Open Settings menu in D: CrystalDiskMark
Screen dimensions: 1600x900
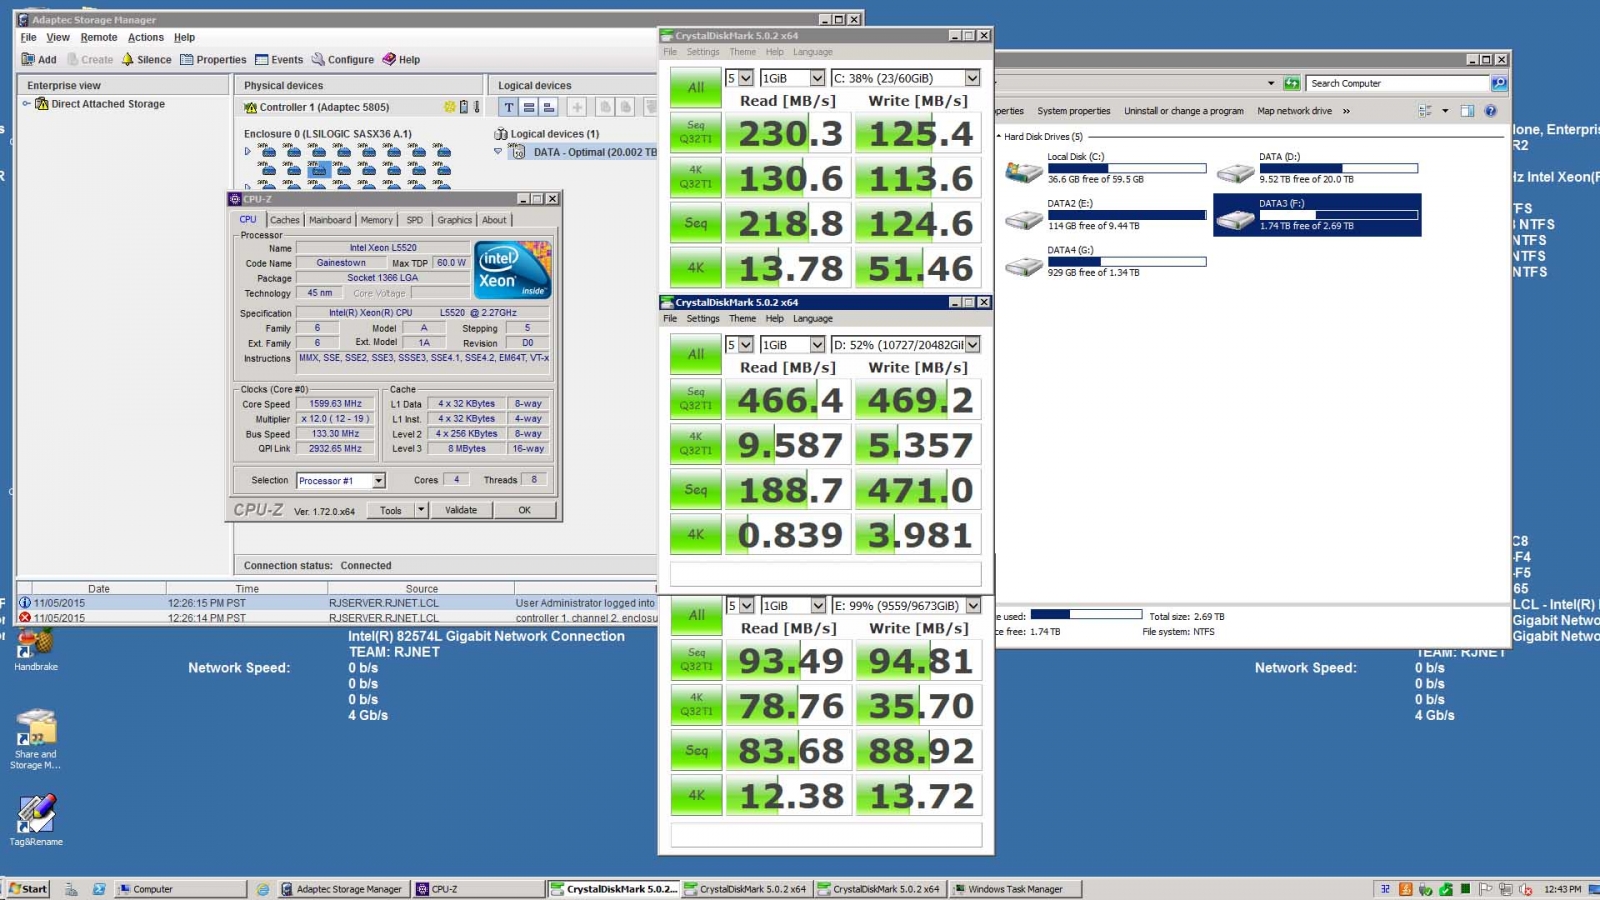pyautogui.click(x=703, y=319)
